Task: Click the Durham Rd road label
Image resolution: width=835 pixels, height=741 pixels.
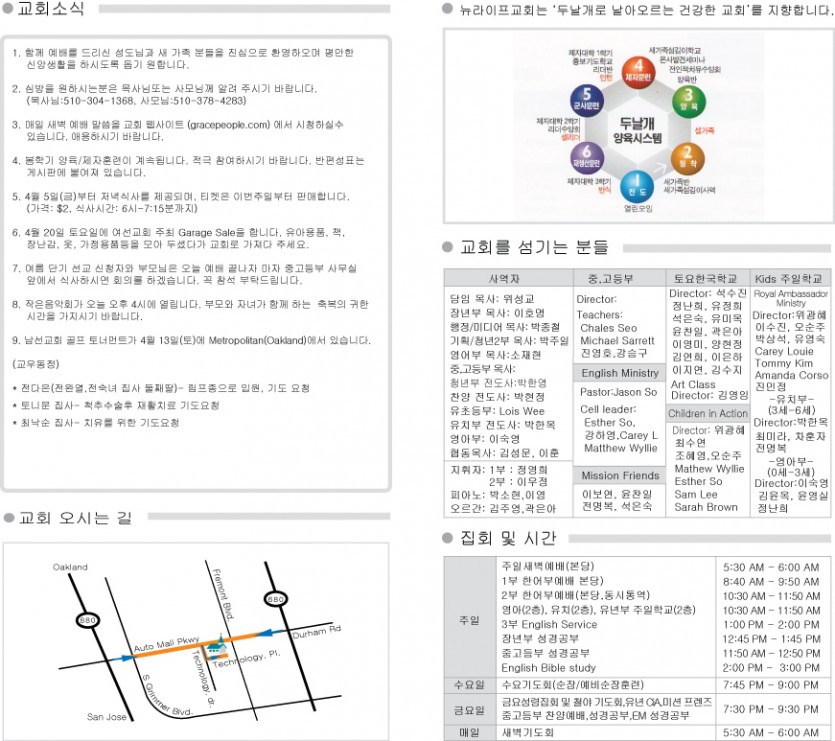Action: pyautogui.click(x=316, y=632)
